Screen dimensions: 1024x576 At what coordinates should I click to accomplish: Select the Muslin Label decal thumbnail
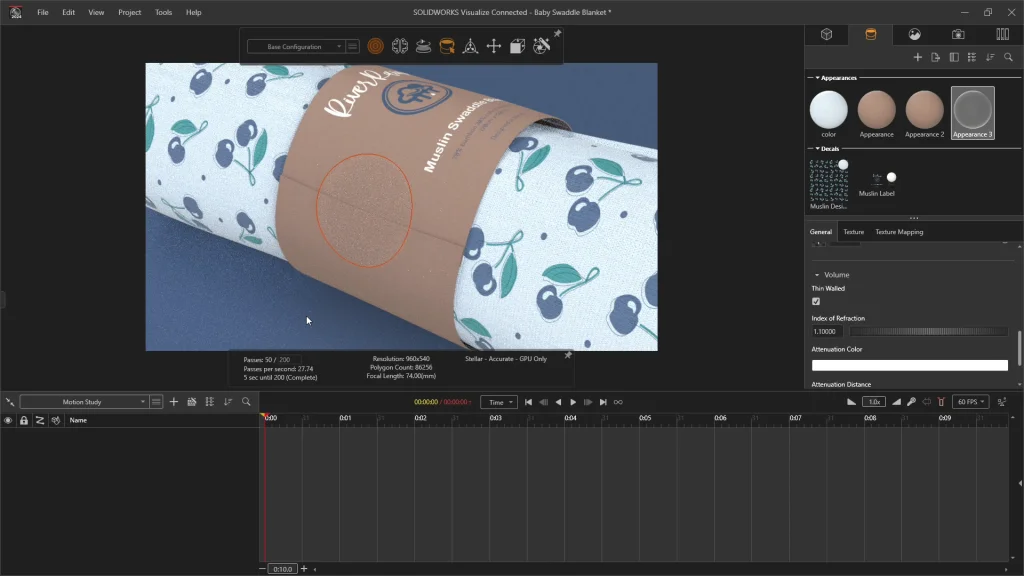876,180
